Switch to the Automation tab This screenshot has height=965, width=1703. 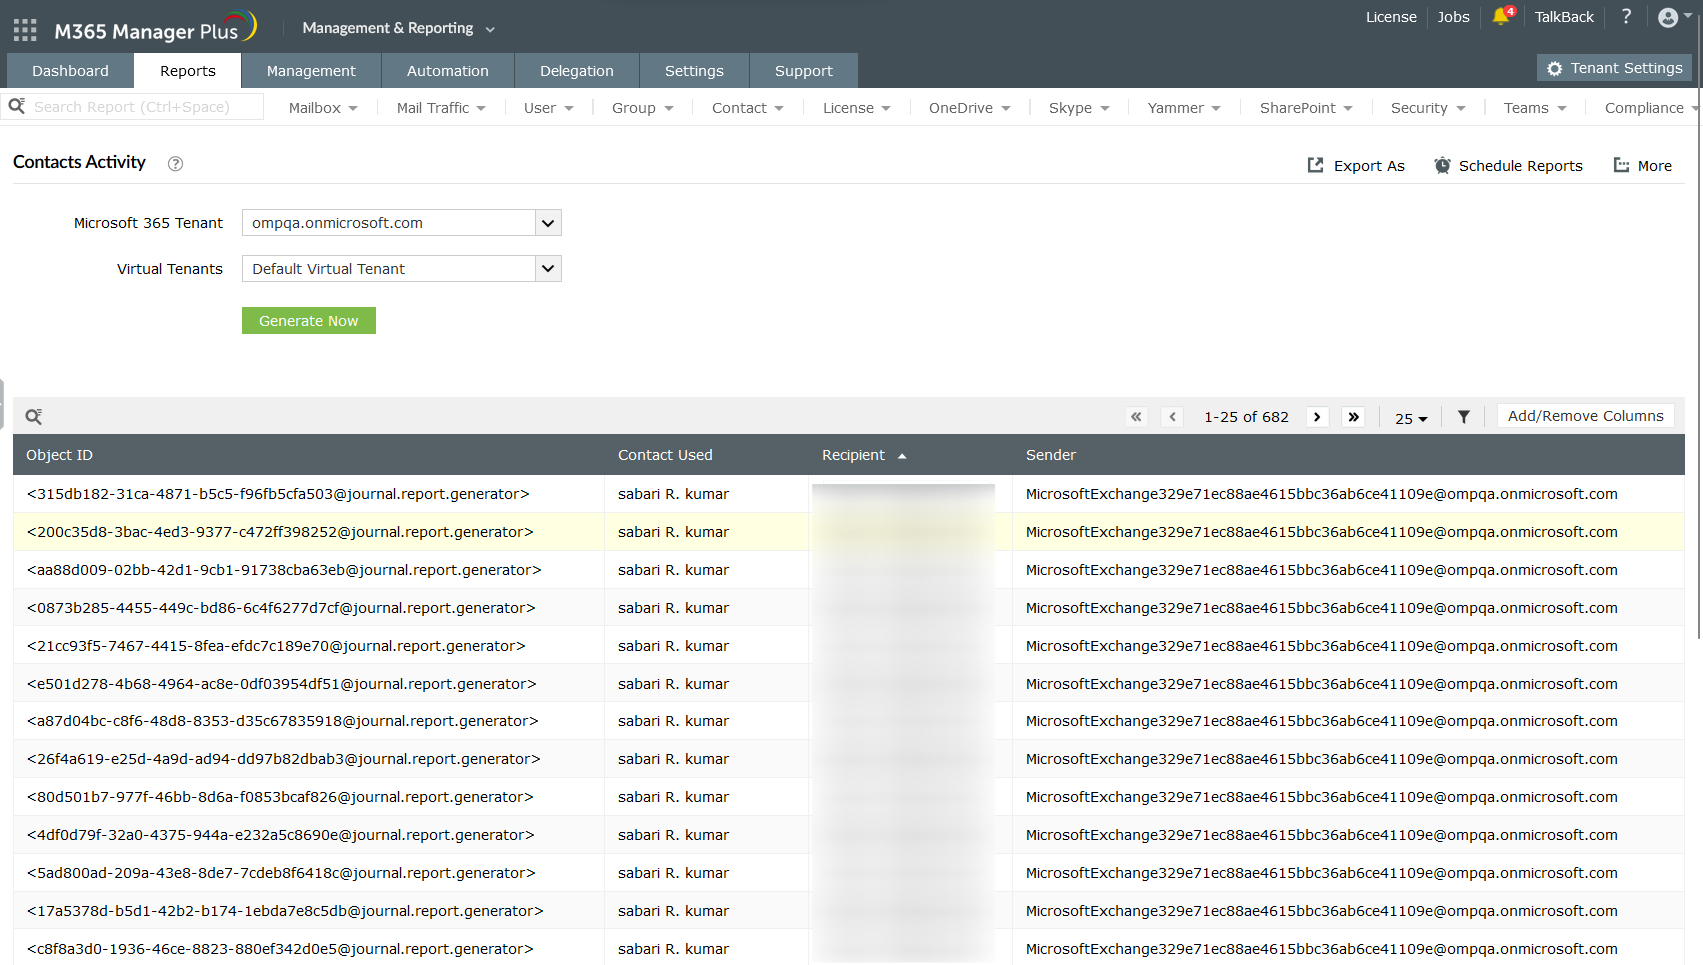click(448, 71)
